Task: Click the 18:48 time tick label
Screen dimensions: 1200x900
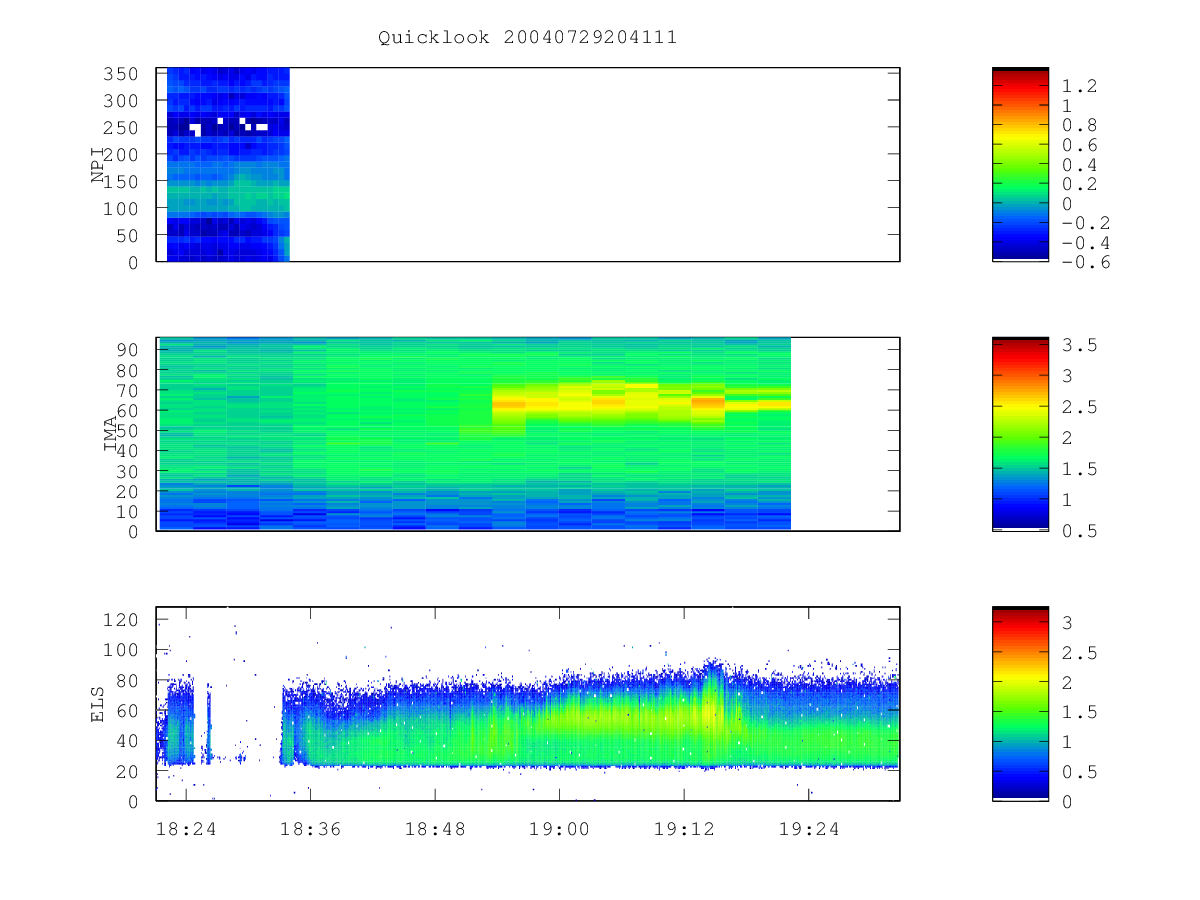Action: pos(435,828)
